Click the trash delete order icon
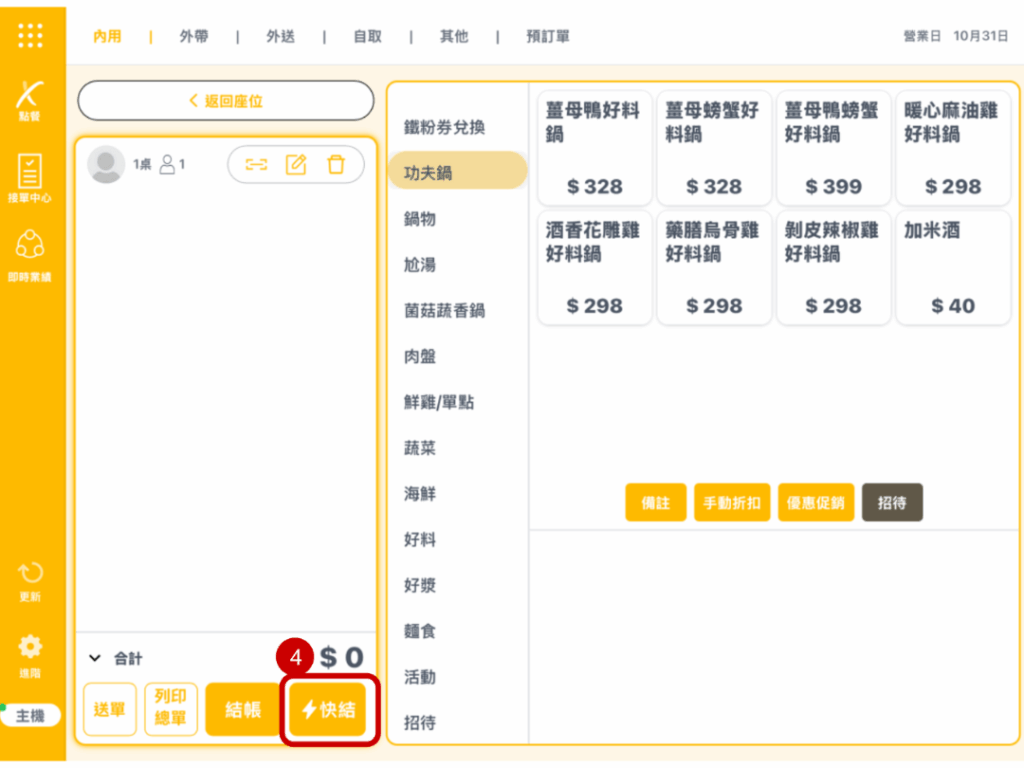The image size is (1024, 768). 336,165
